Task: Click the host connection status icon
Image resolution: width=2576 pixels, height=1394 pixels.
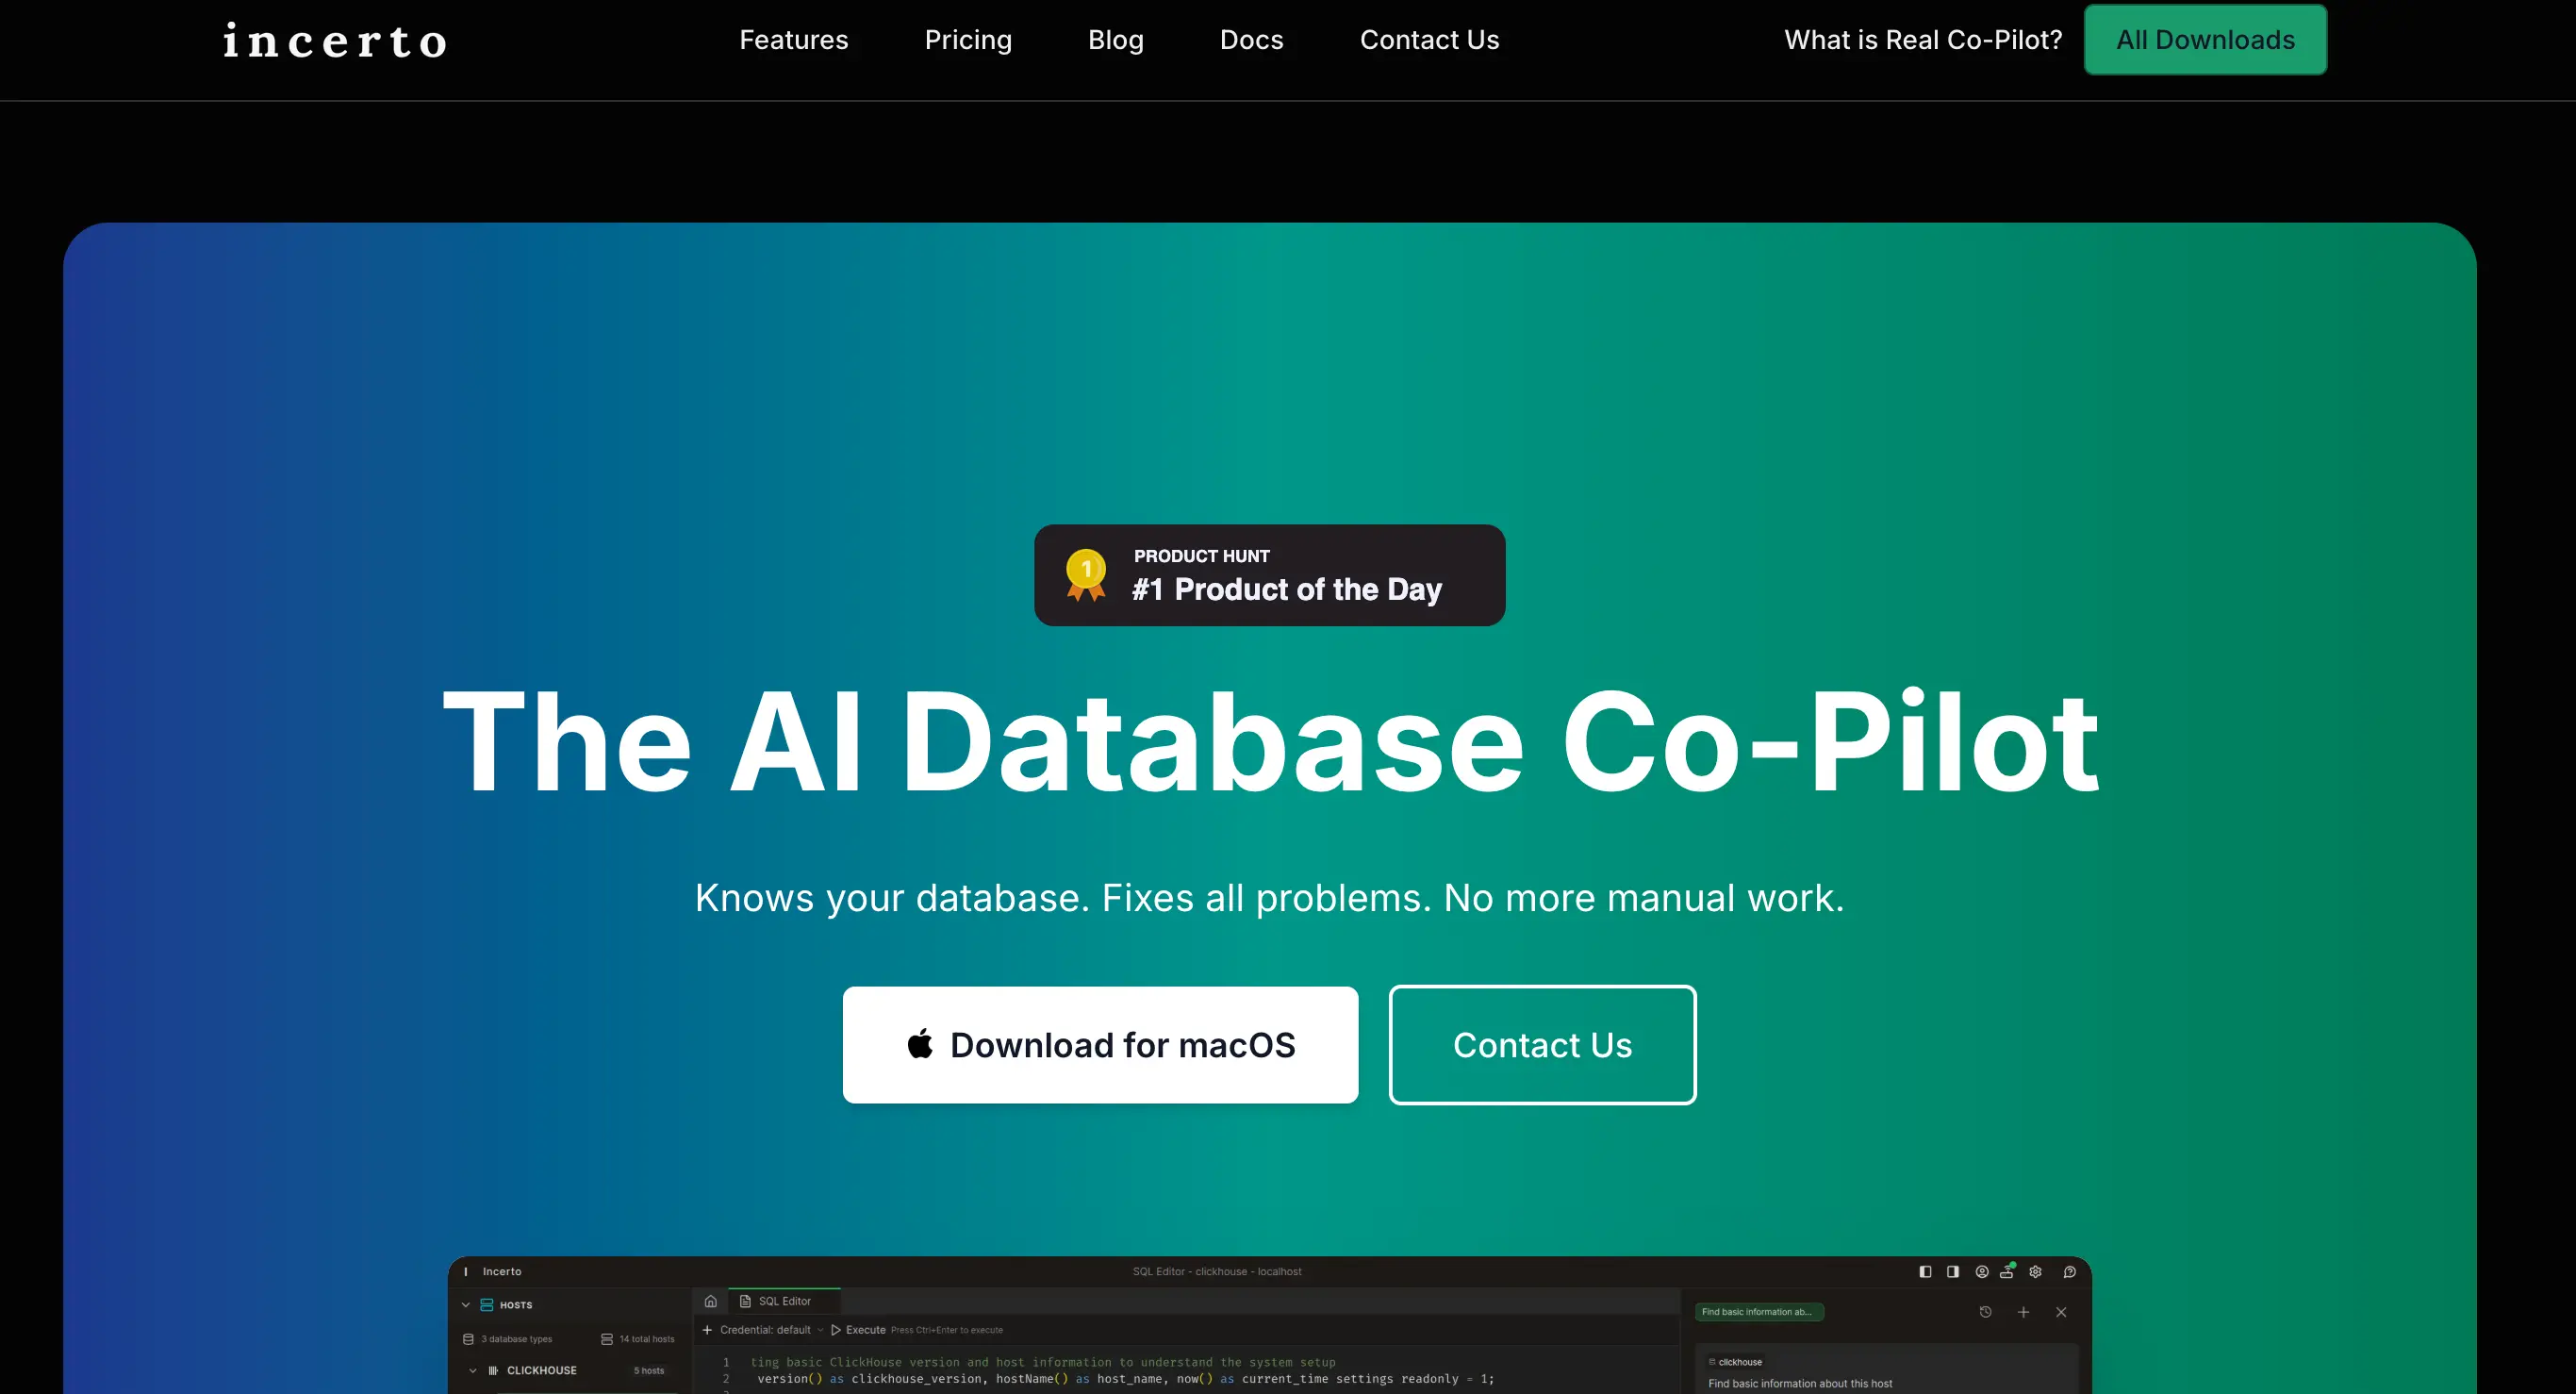Action: [2007, 1271]
